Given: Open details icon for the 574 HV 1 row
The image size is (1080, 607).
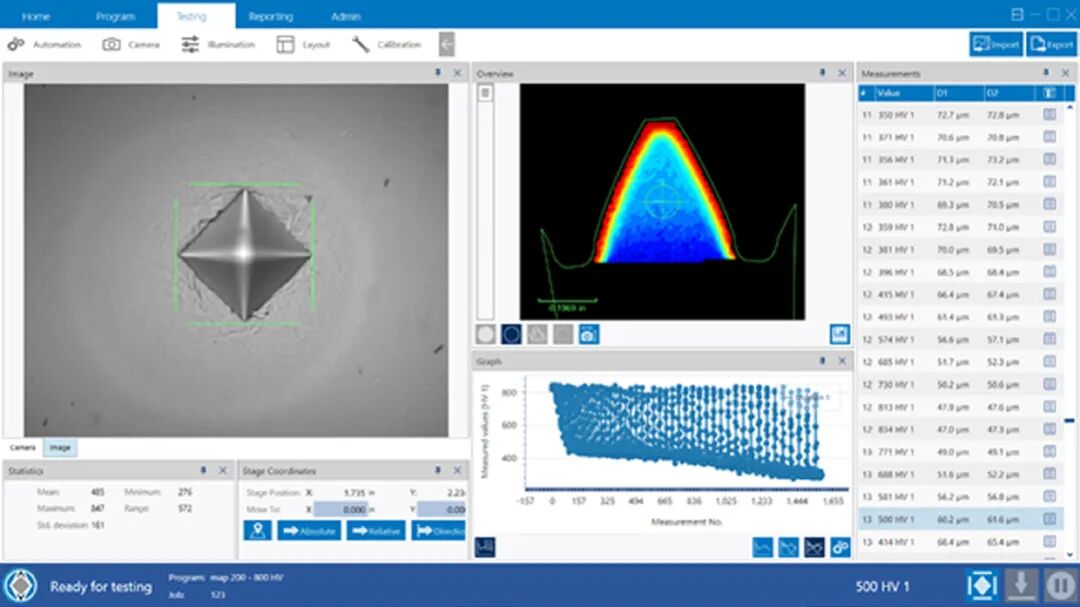Looking at the screenshot, I should click(1049, 339).
